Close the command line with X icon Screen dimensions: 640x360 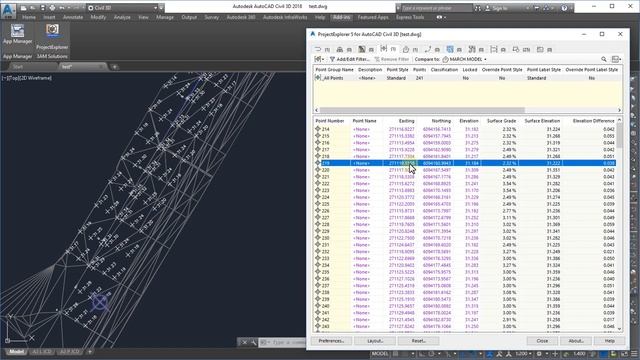click(244, 342)
